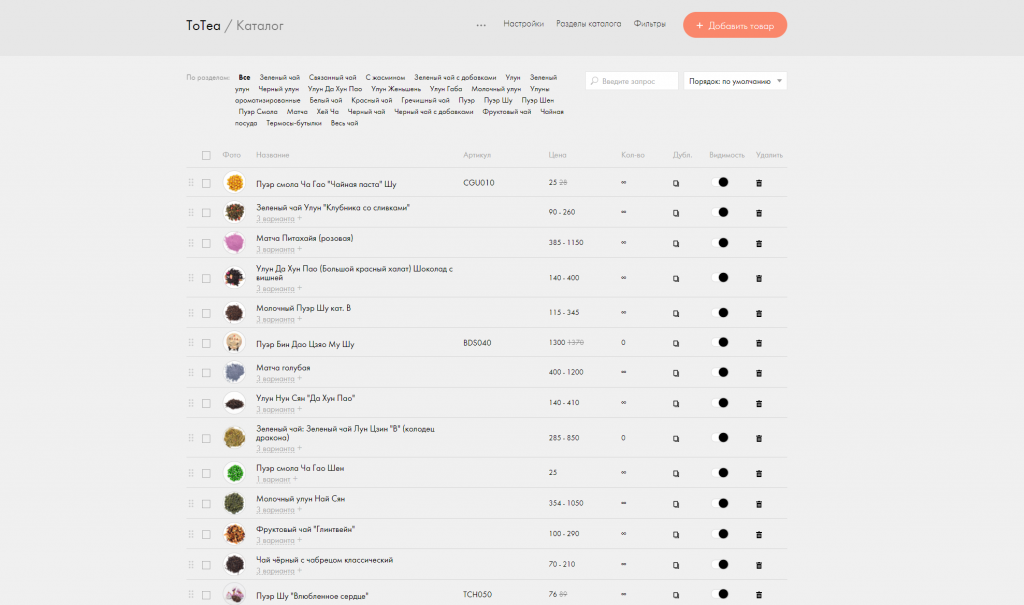This screenshot has width=1024, height=605.
Task: Grab the drag handle of Пуэр смола Ча Гао Шен
Action: pos(191,473)
